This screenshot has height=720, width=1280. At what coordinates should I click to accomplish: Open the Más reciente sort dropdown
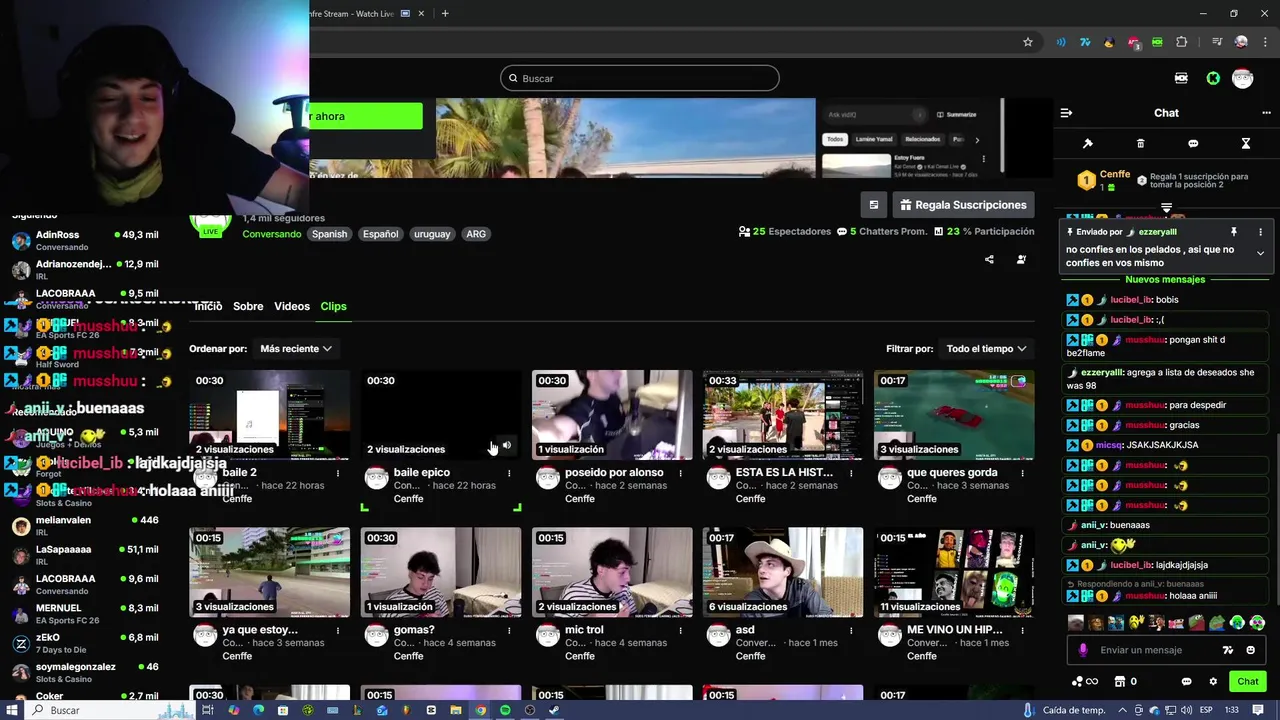[x=296, y=349]
